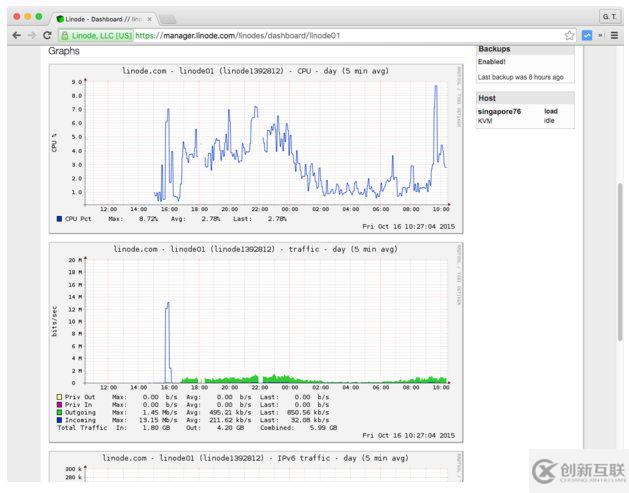This screenshot has width=629, height=493.
Task: Click the Linode favicon on the tab
Action: (60, 19)
